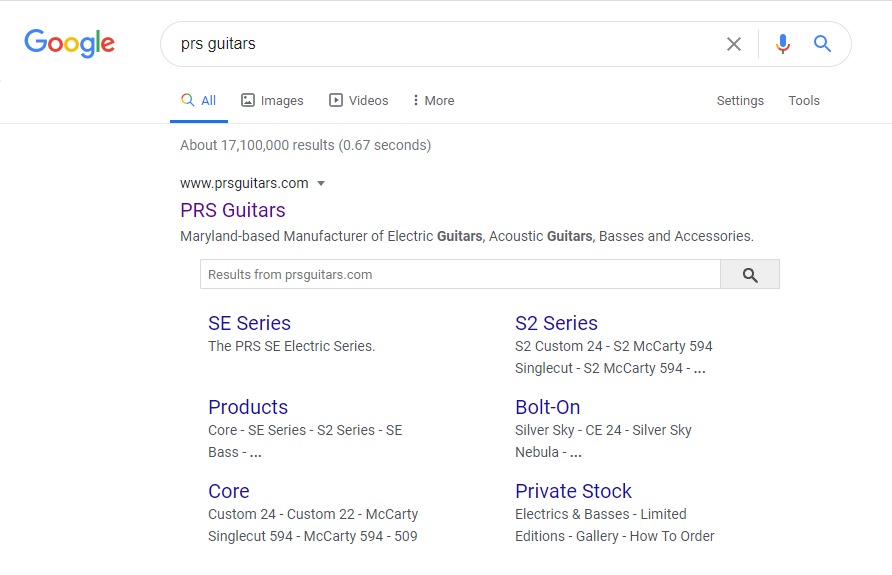This screenshot has height=575, width=892.
Task: Click the Google logo
Action: point(69,43)
